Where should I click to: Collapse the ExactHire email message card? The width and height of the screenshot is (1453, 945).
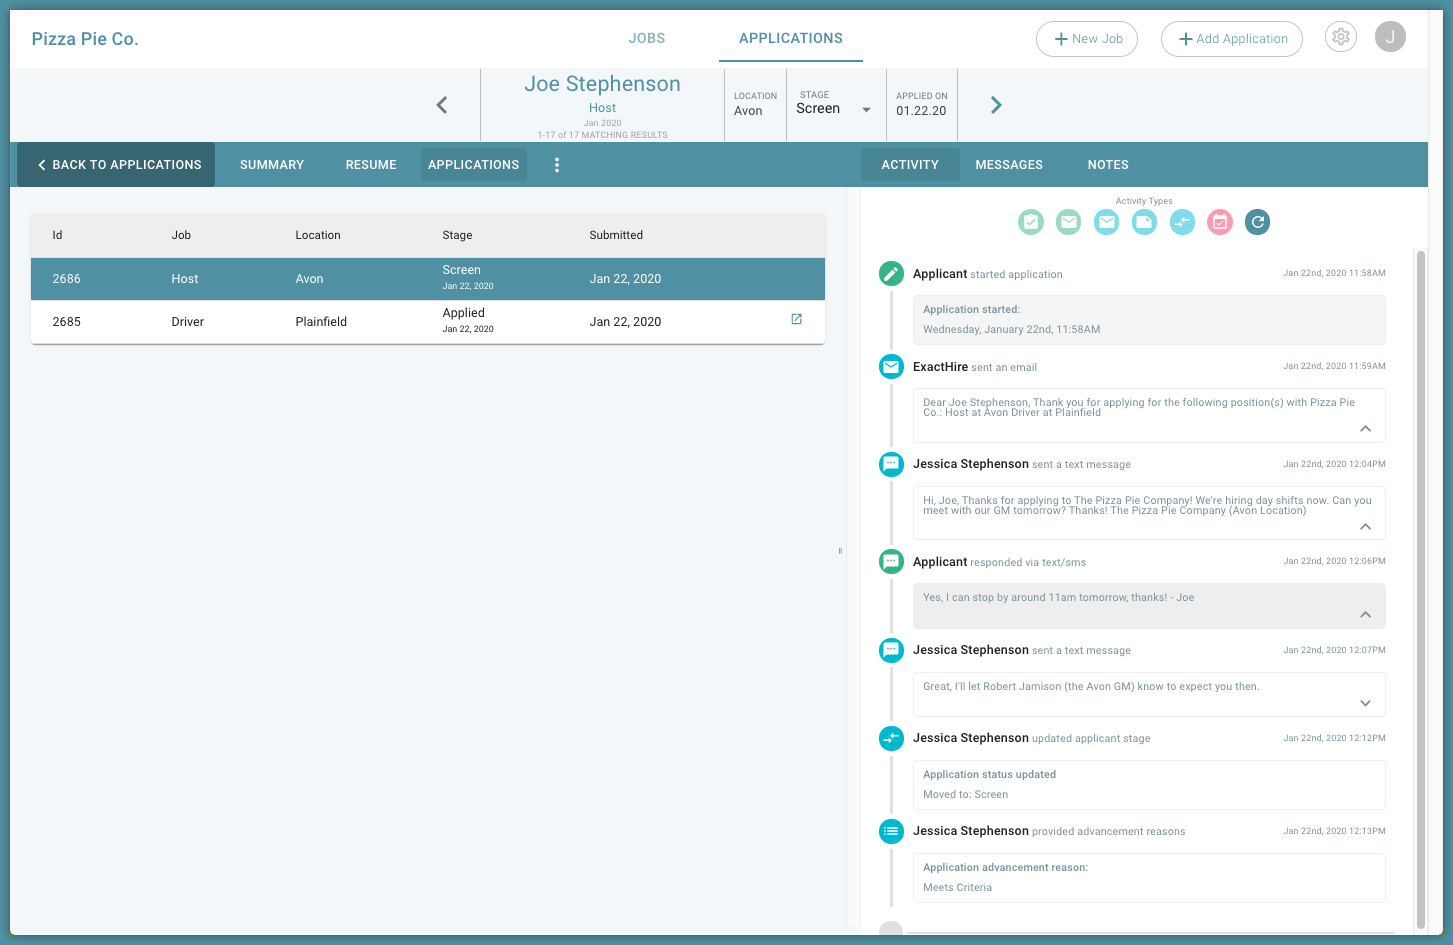pos(1365,428)
